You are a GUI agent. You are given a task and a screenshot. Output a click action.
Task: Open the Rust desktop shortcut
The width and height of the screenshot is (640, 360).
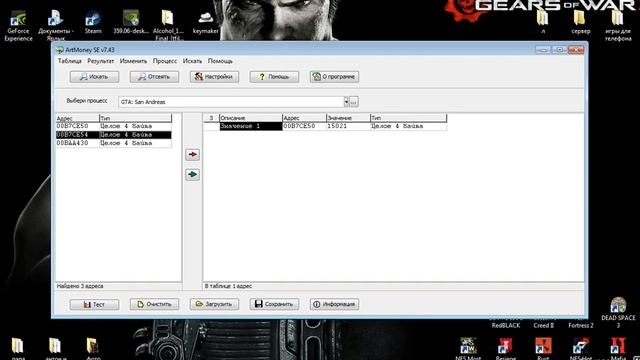pyautogui.click(x=543, y=348)
